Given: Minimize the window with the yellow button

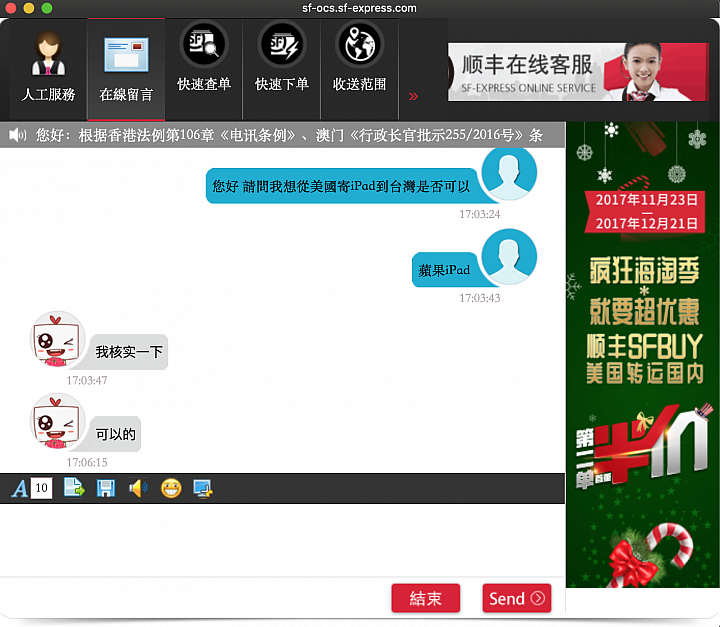Looking at the screenshot, I should tap(29, 8).
